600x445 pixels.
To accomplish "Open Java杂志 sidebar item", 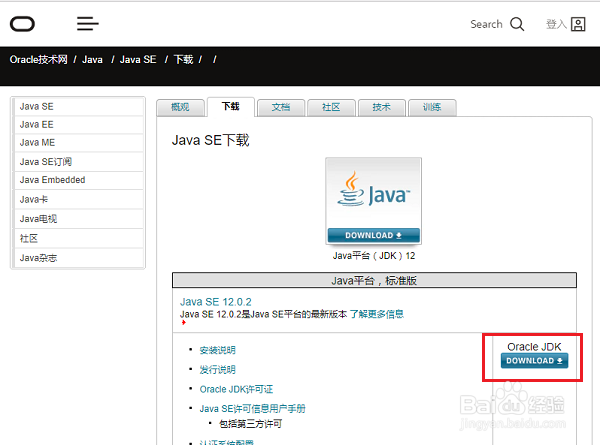I will click(x=78, y=258).
